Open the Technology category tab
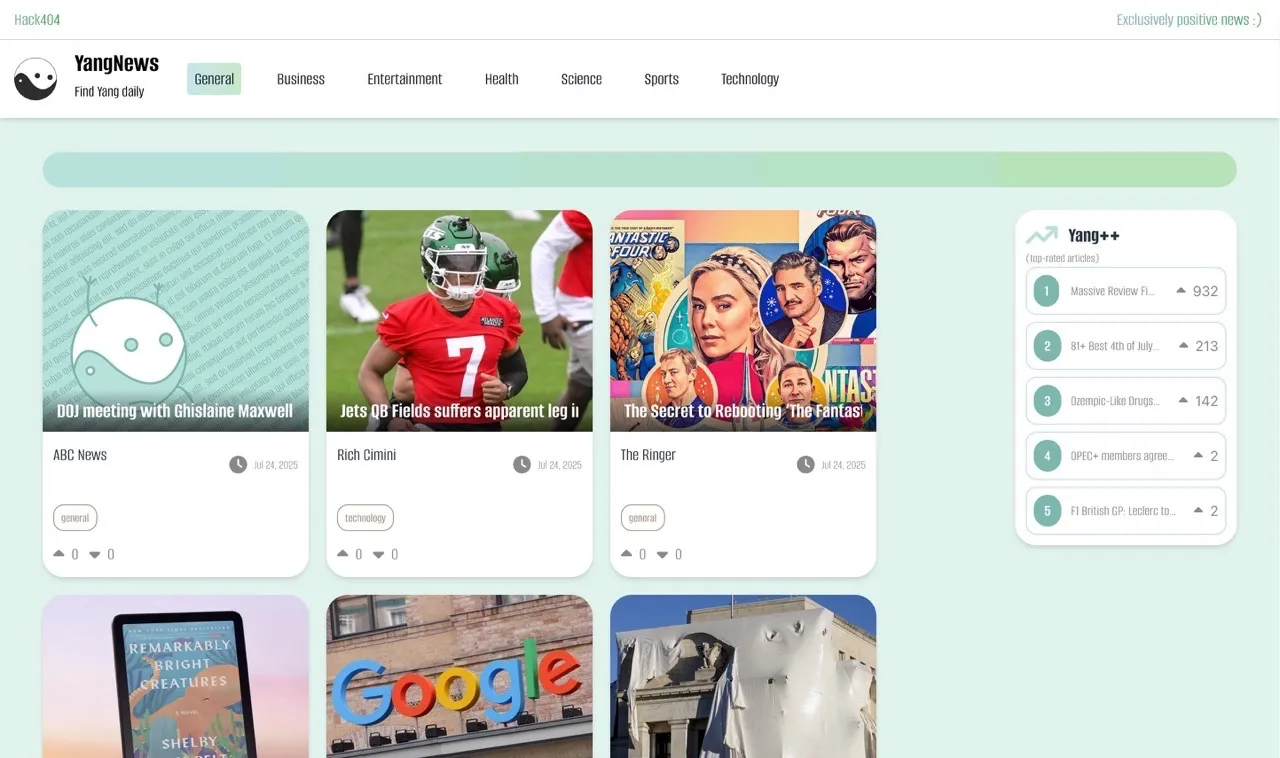The width and height of the screenshot is (1280, 758). pyautogui.click(x=749, y=79)
